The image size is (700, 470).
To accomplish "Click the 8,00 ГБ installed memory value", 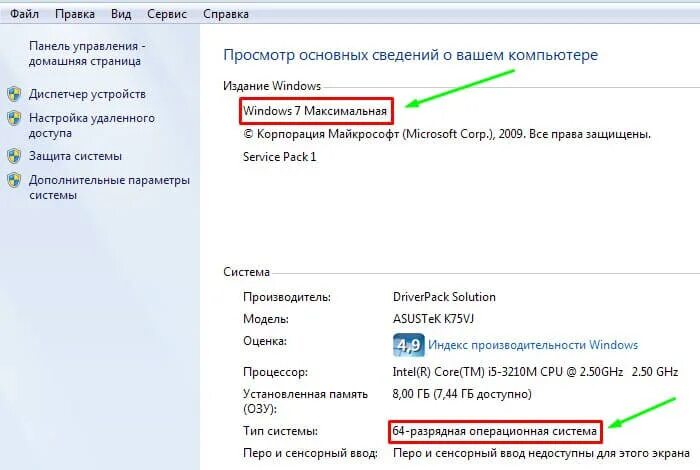I will pyautogui.click(x=462, y=394).
